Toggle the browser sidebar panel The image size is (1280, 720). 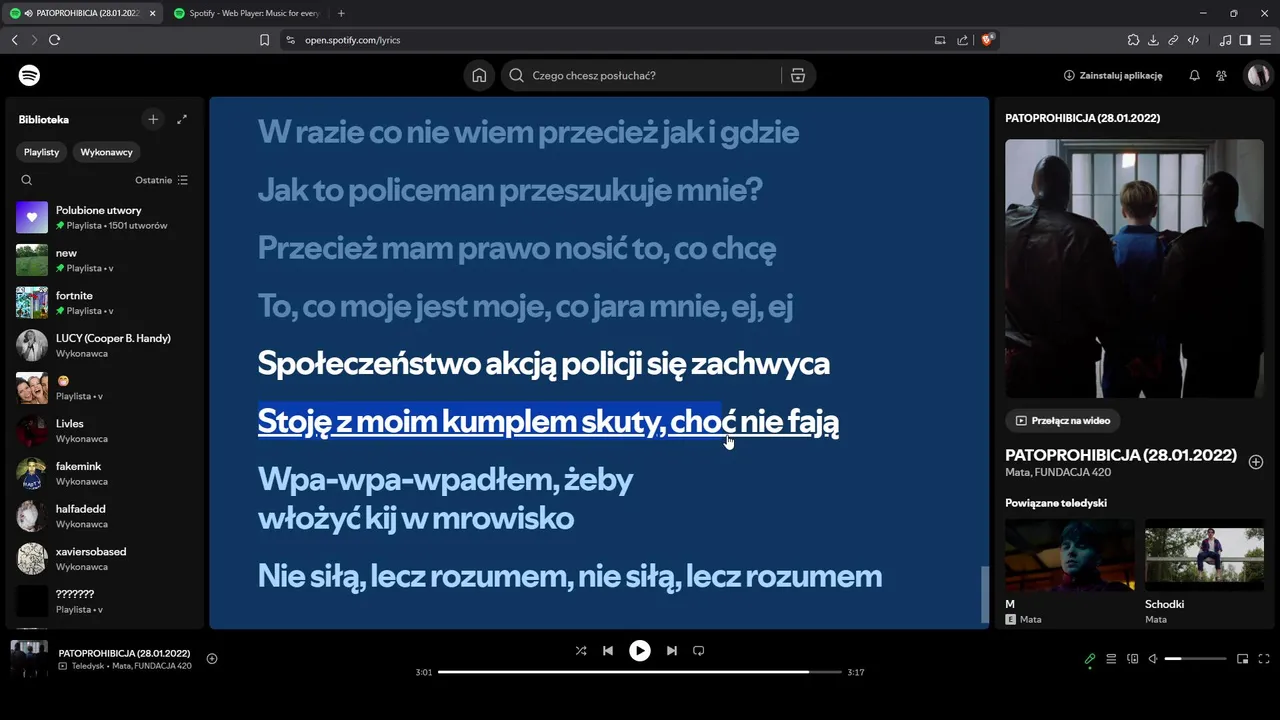(x=1245, y=40)
